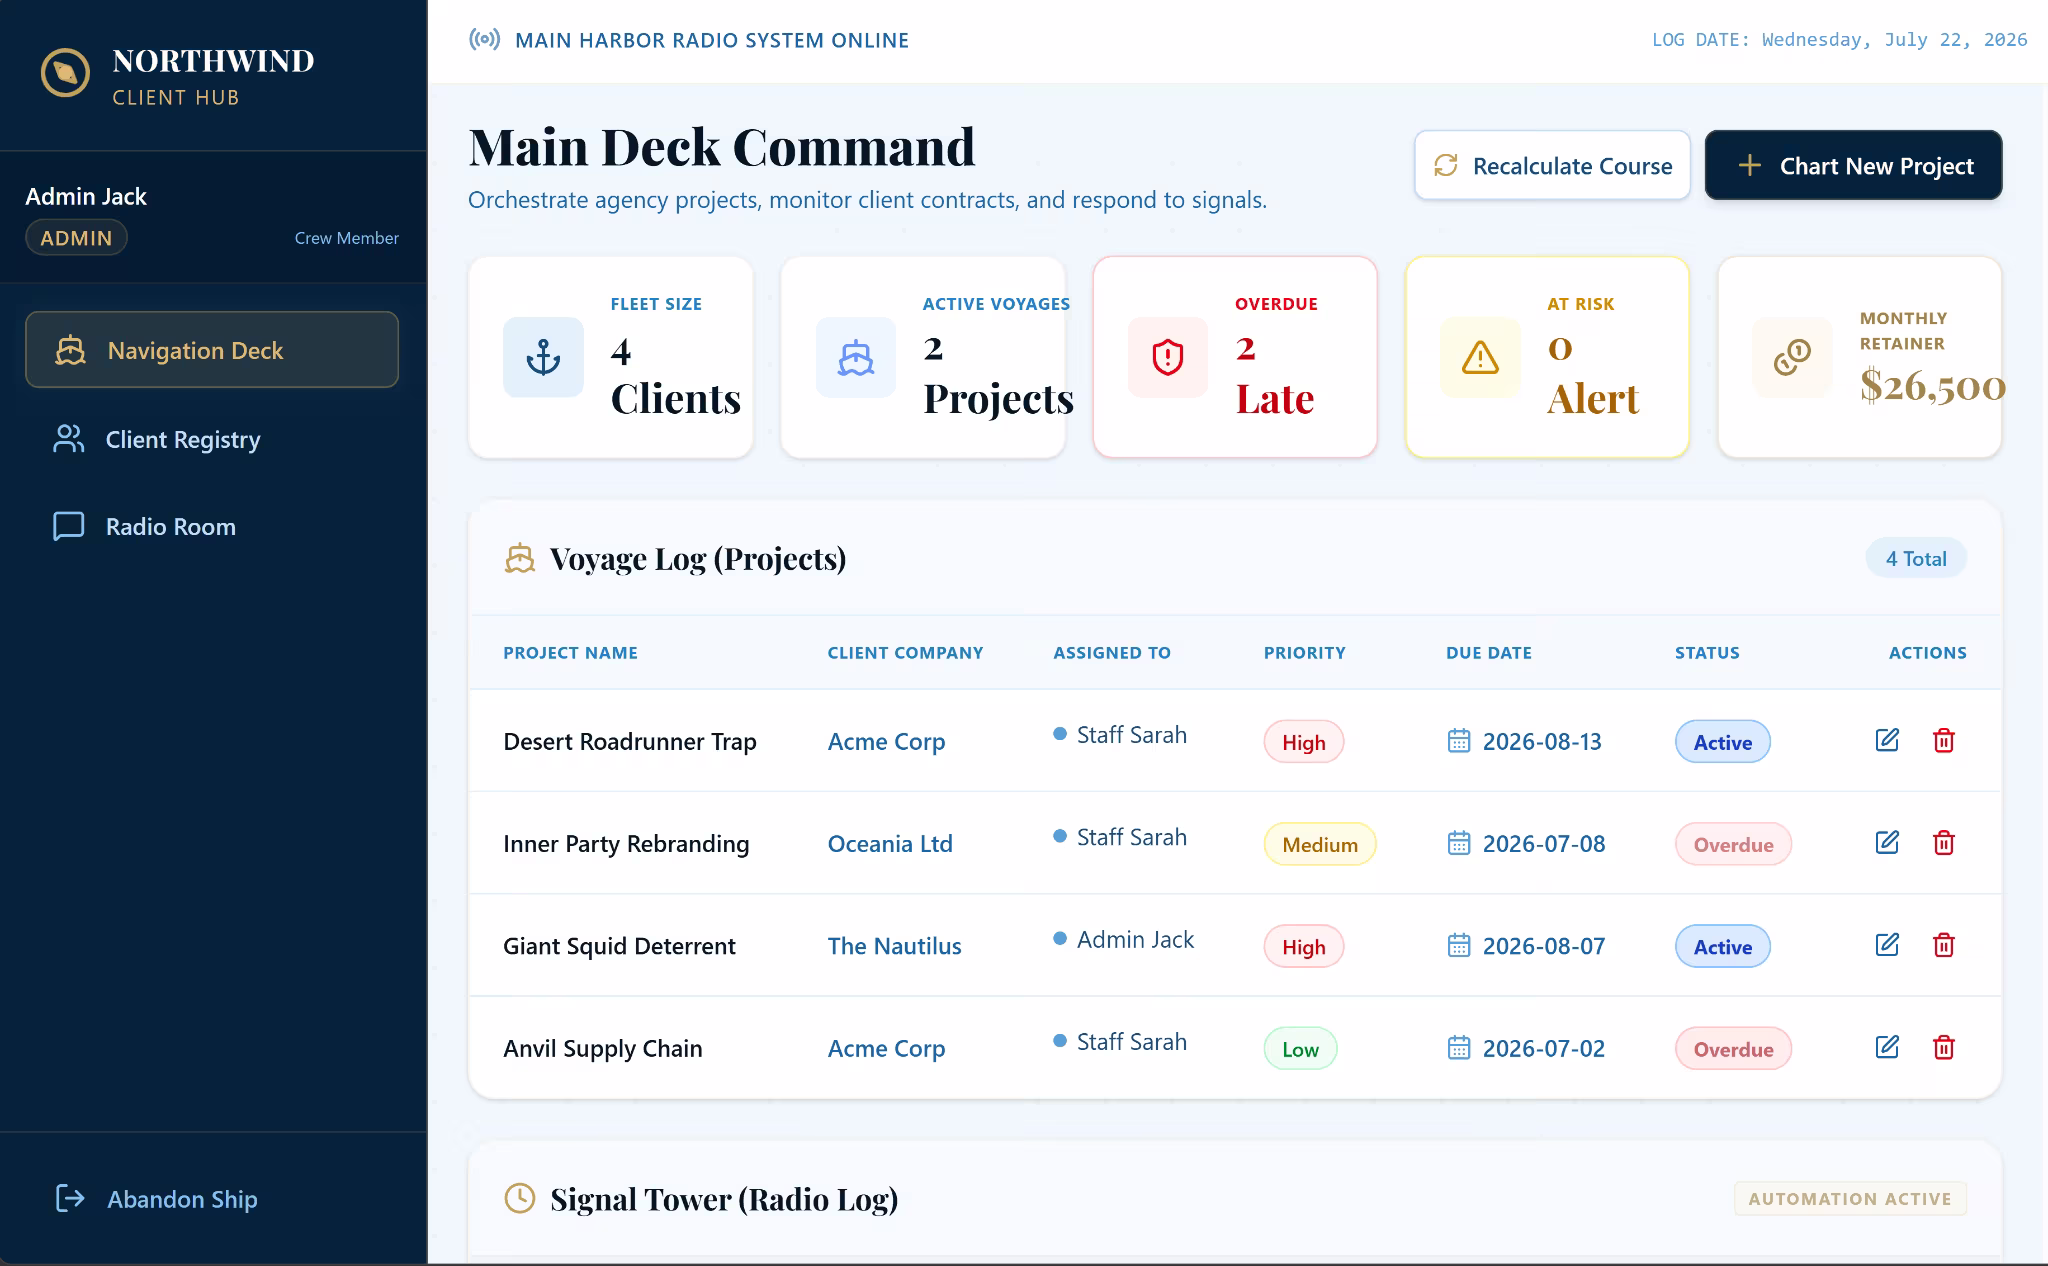Click calendar icon next to 2026-08-13
Viewport: 2048px width, 1266px height.
tap(1459, 741)
